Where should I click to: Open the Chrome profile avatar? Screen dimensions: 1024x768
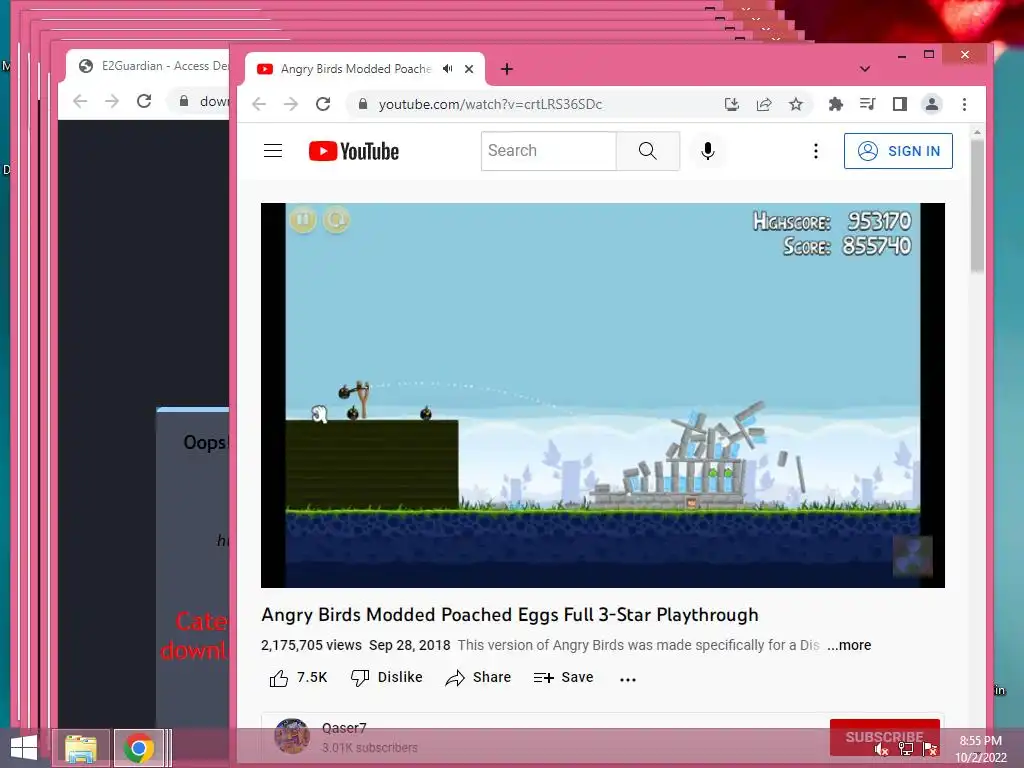(x=932, y=104)
